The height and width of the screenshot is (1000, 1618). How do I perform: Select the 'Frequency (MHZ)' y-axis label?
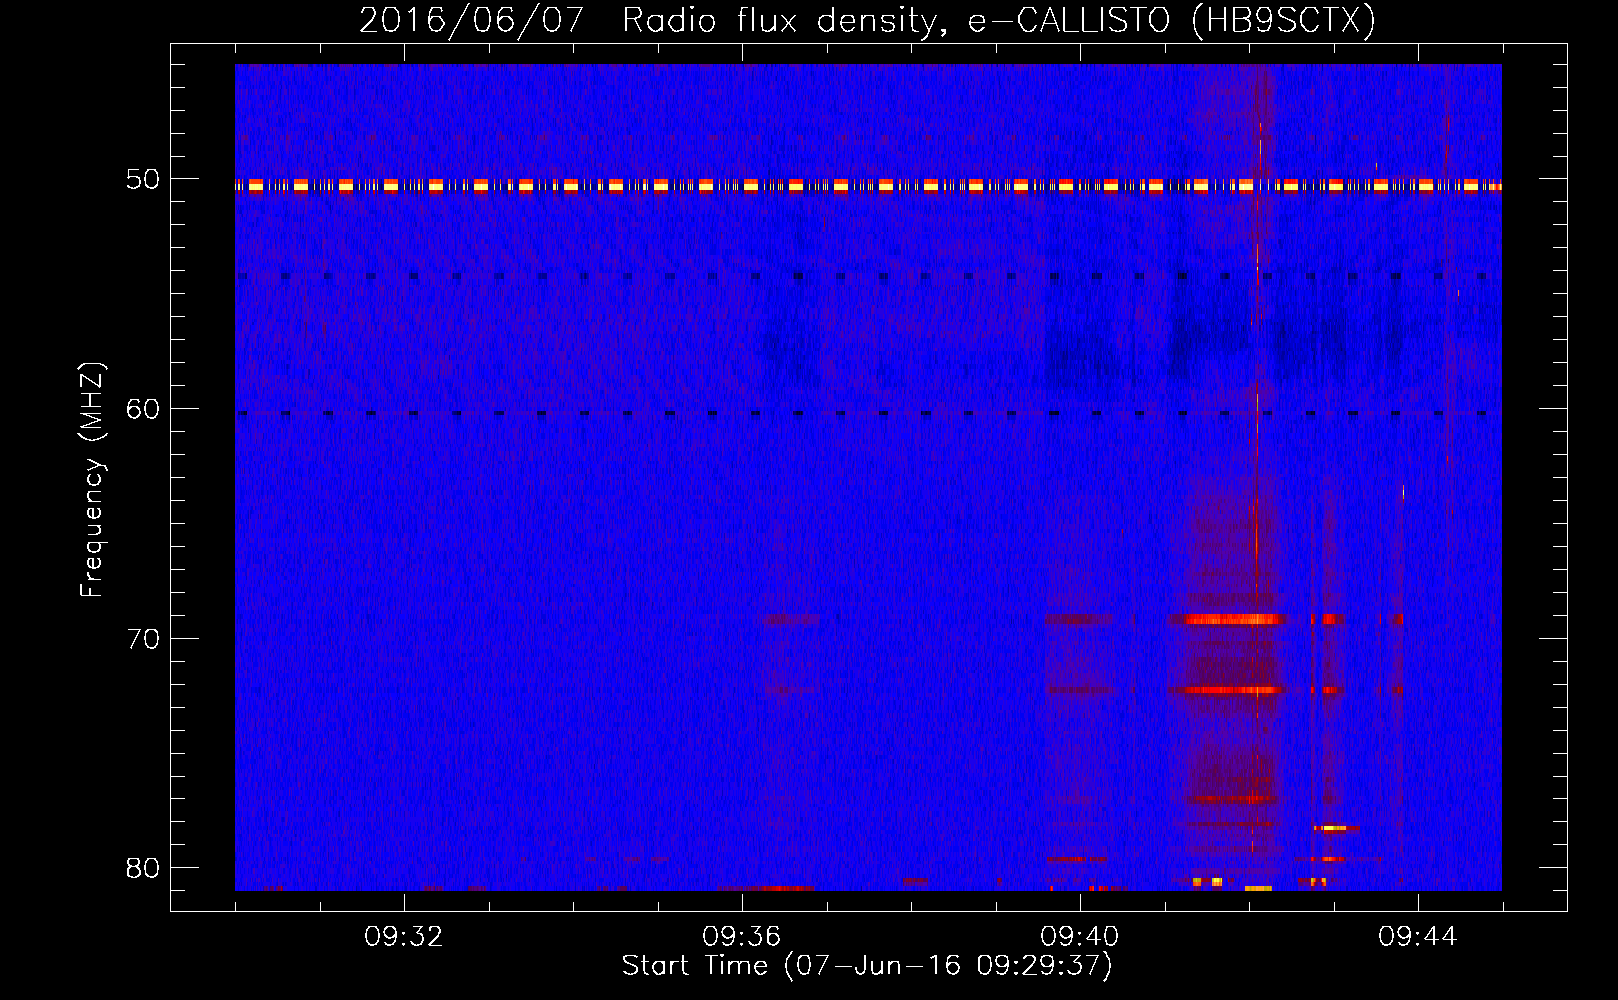point(92,481)
